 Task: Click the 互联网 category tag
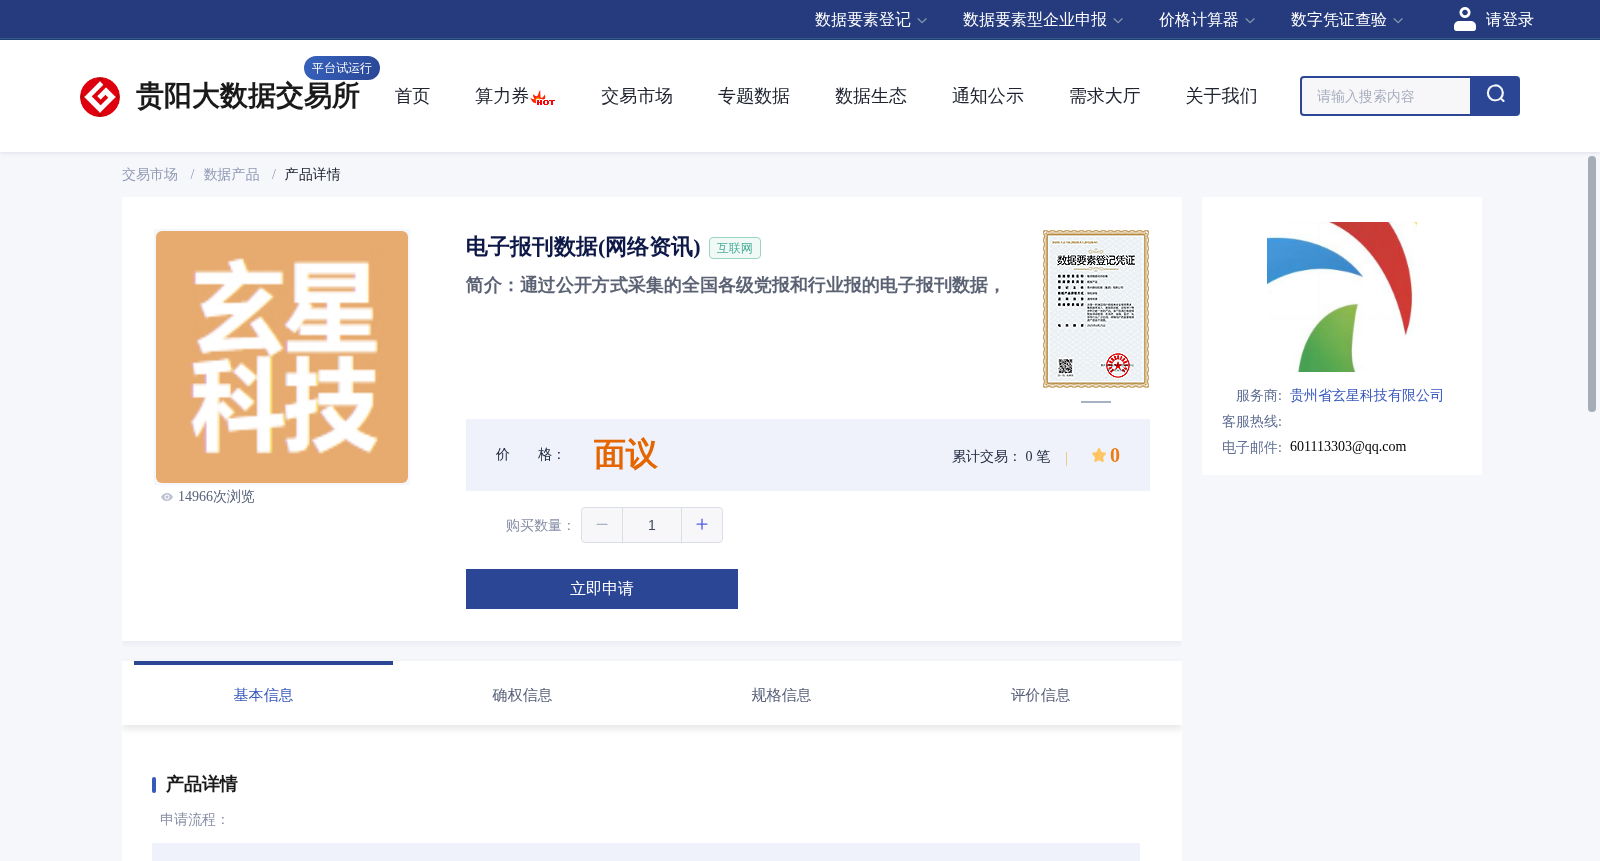735,248
